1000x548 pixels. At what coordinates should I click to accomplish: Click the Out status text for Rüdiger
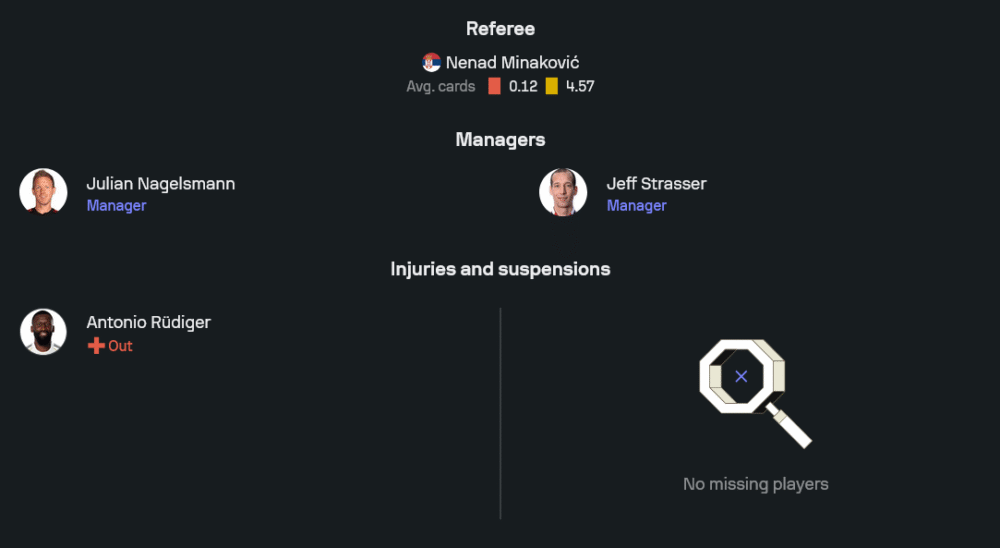click(120, 346)
